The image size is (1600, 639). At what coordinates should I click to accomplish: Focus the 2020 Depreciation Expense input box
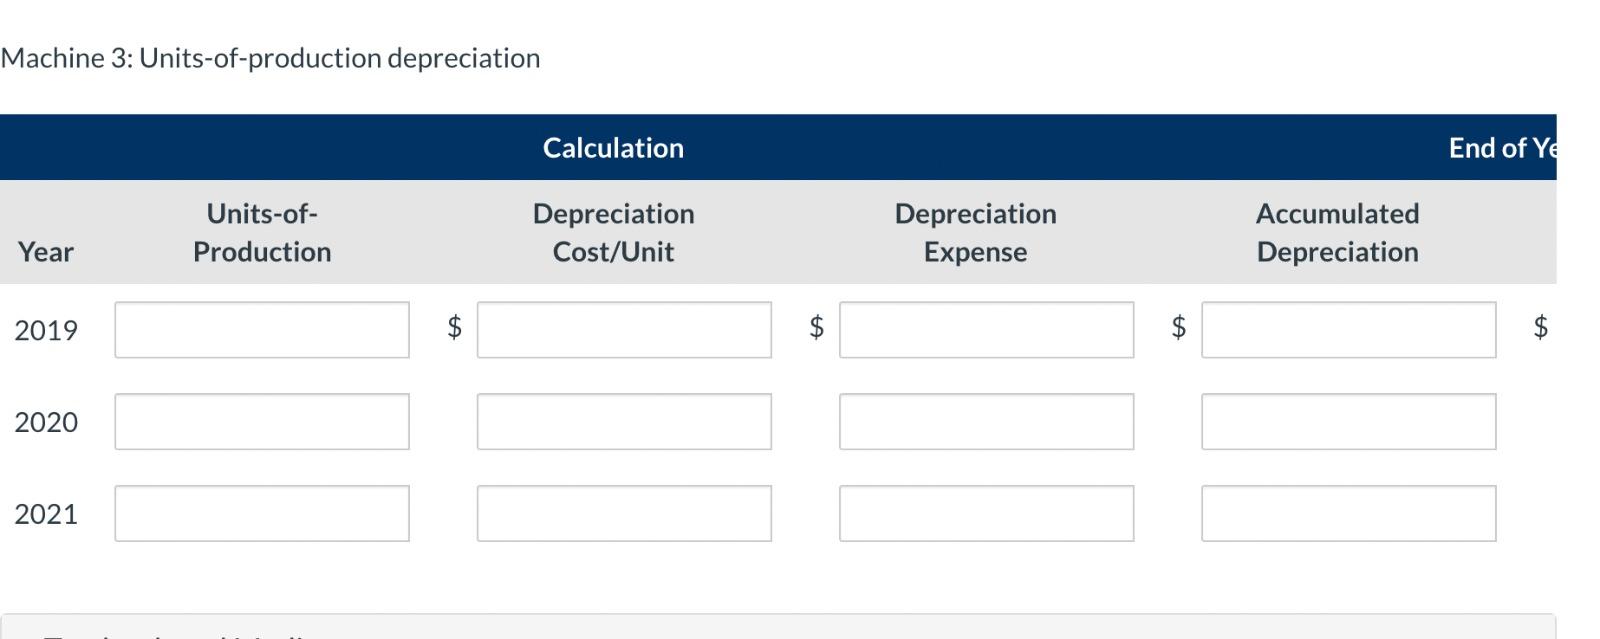tap(986, 422)
